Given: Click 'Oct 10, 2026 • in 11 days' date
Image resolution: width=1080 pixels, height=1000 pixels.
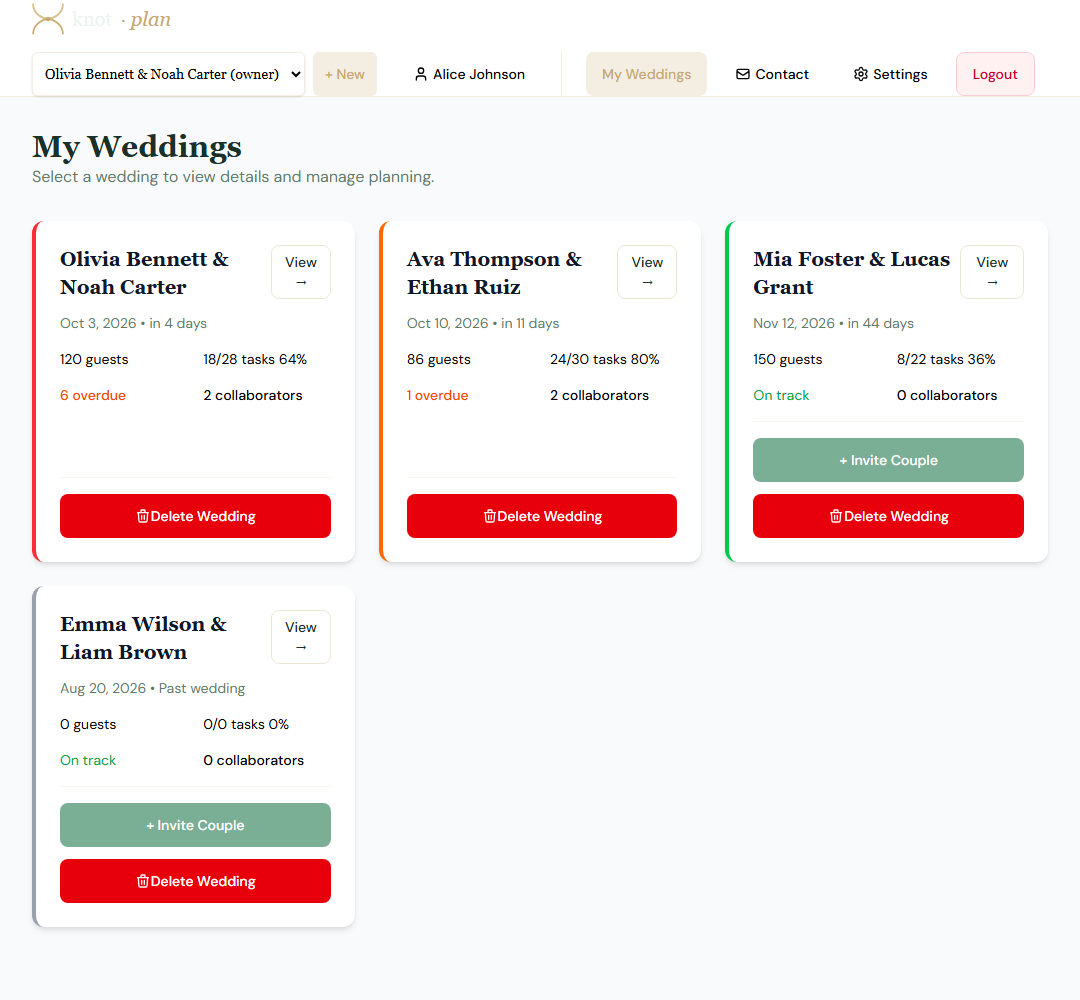Looking at the screenshot, I should (x=483, y=324).
